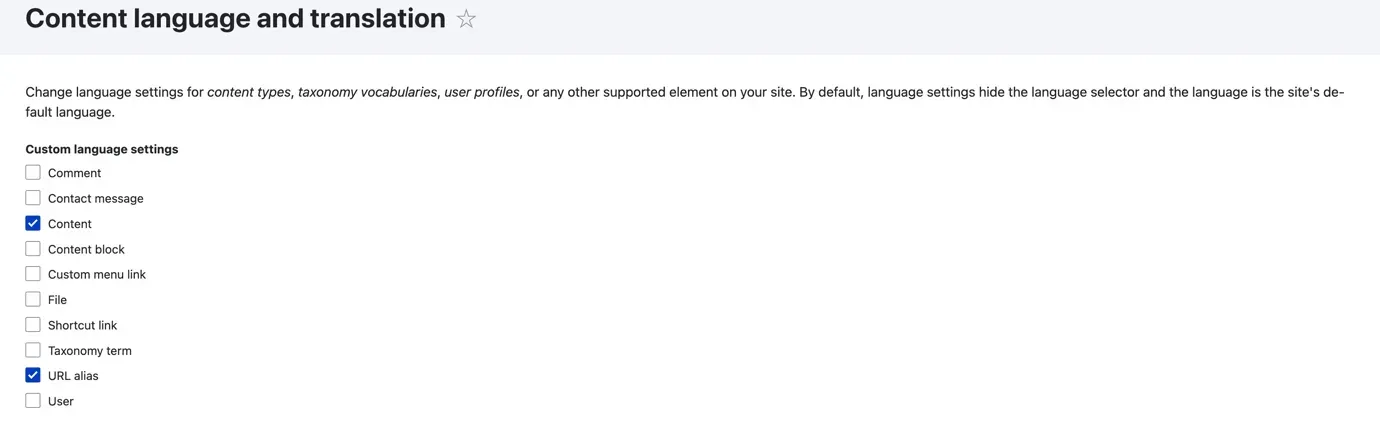Click the 'Taxonomy term' label text

click(90, 351)
